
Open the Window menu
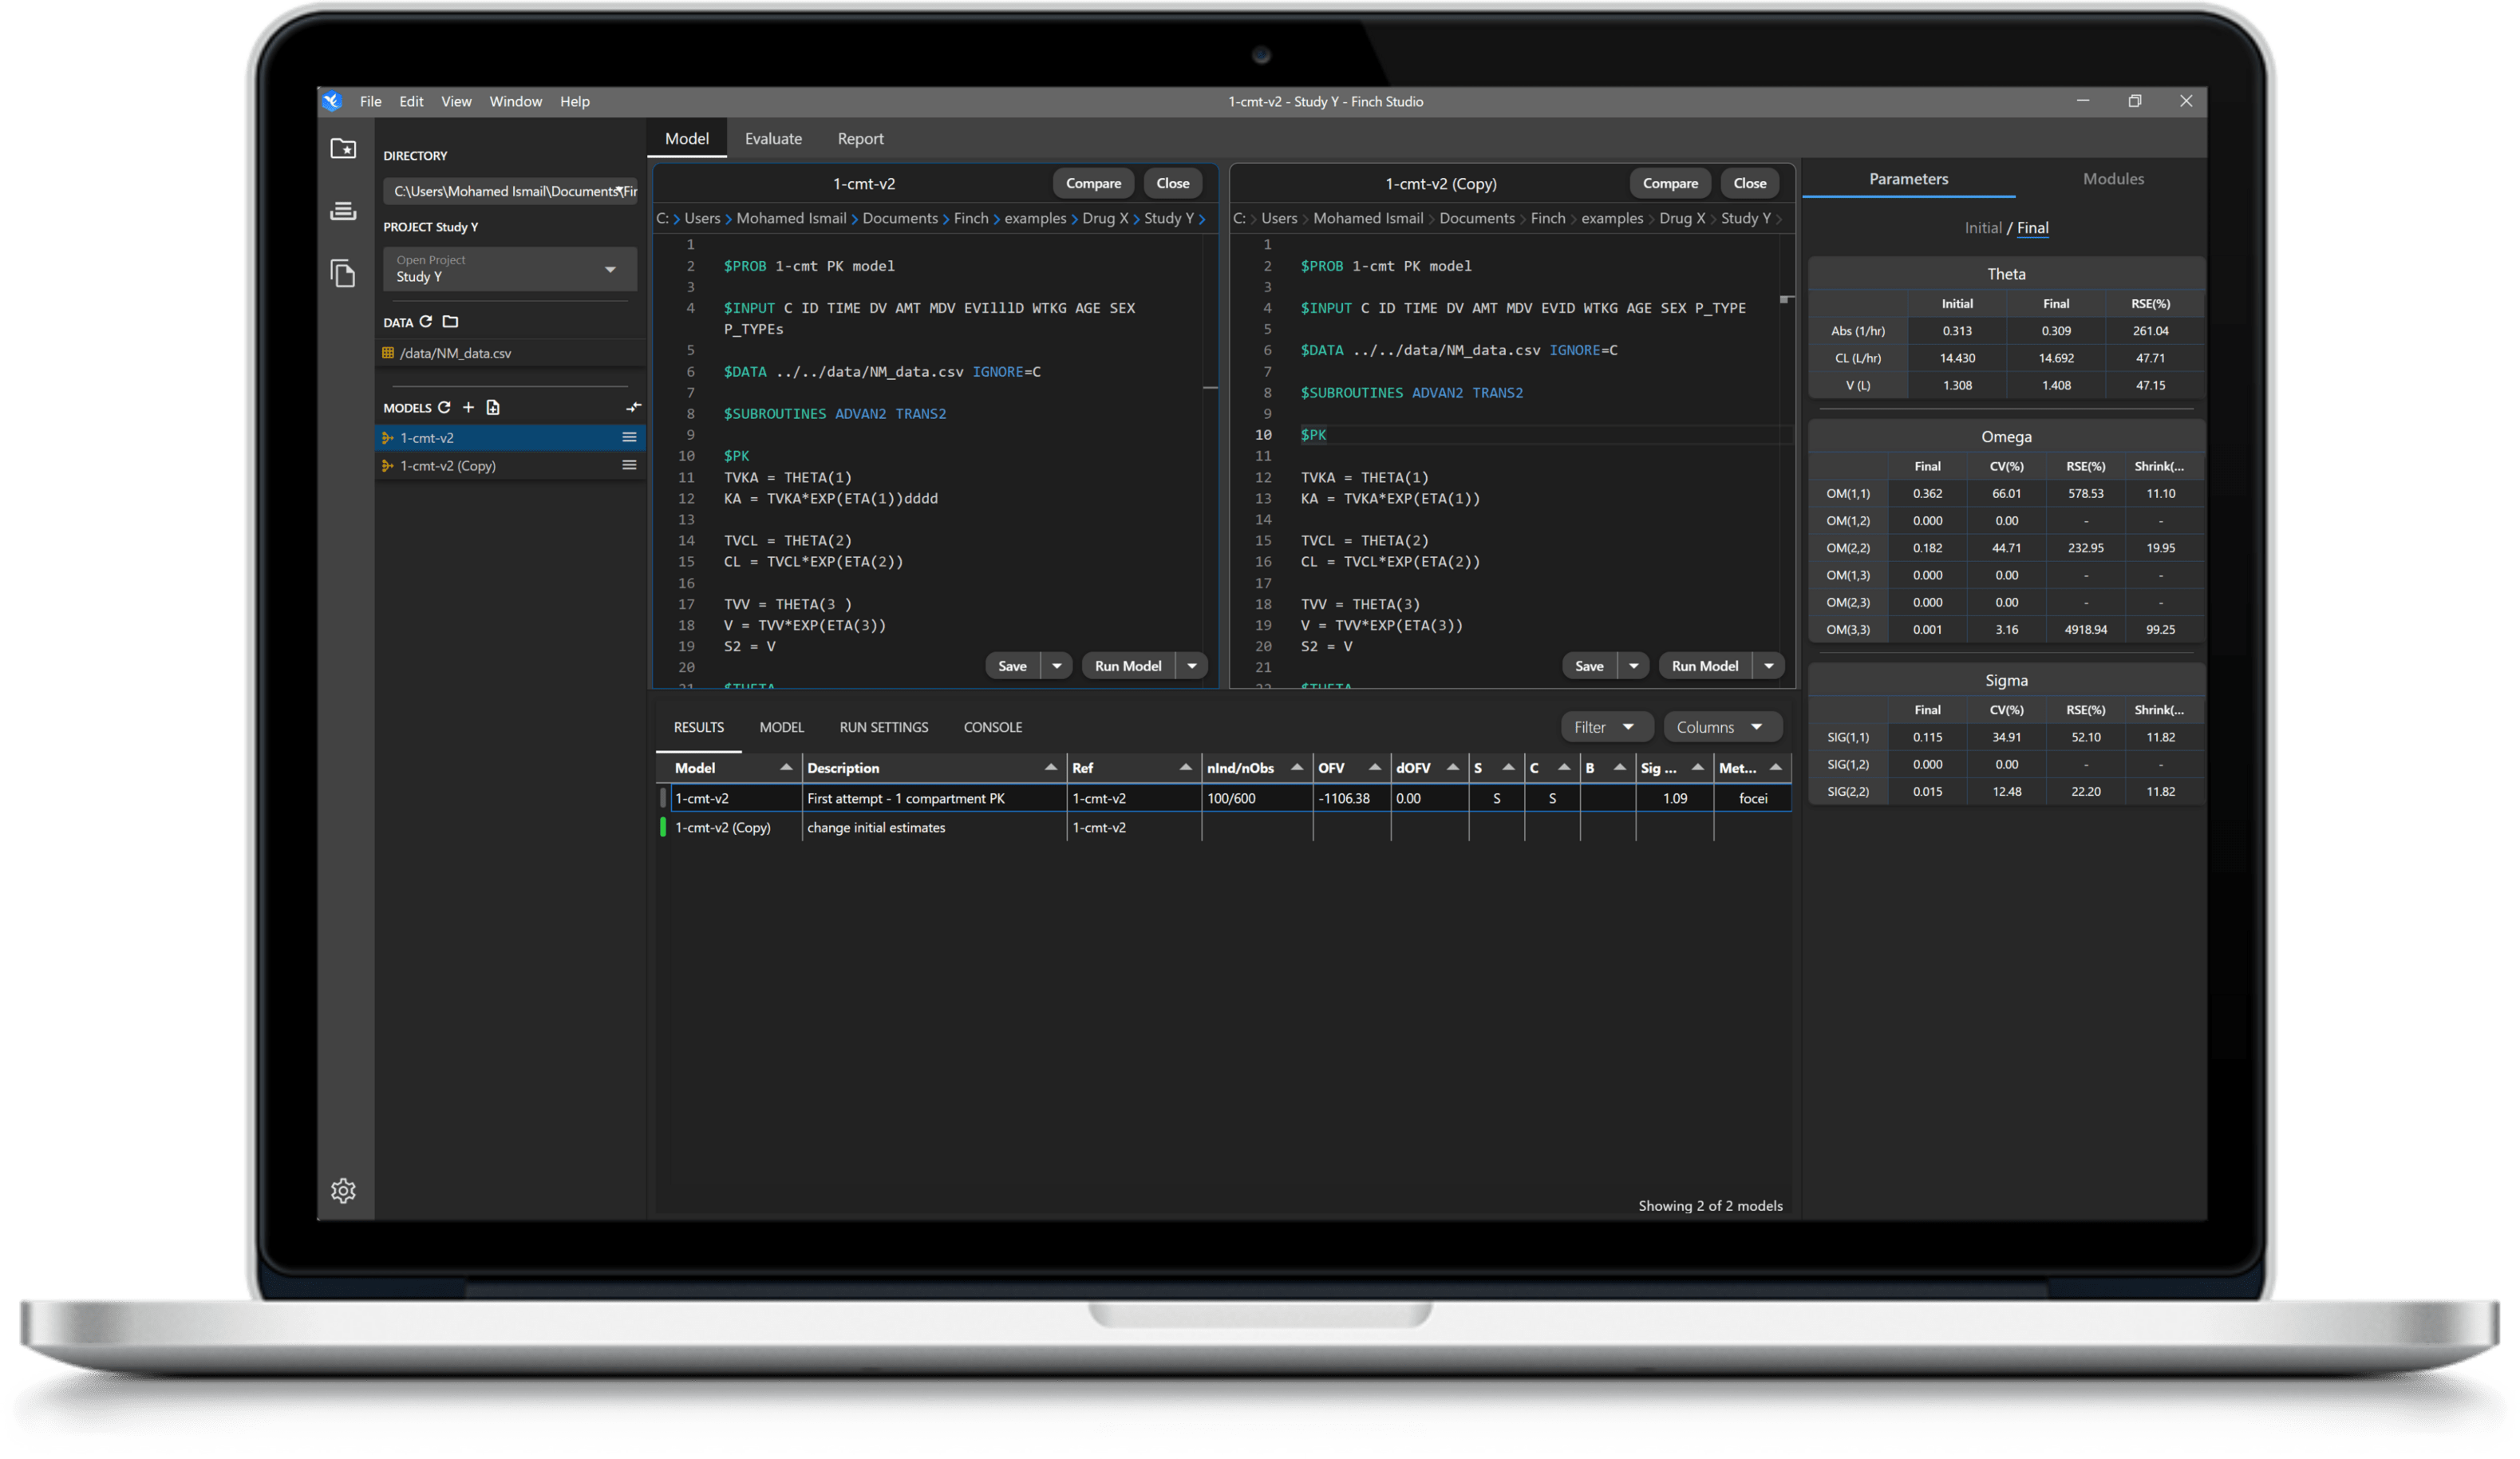pos(516,101)
